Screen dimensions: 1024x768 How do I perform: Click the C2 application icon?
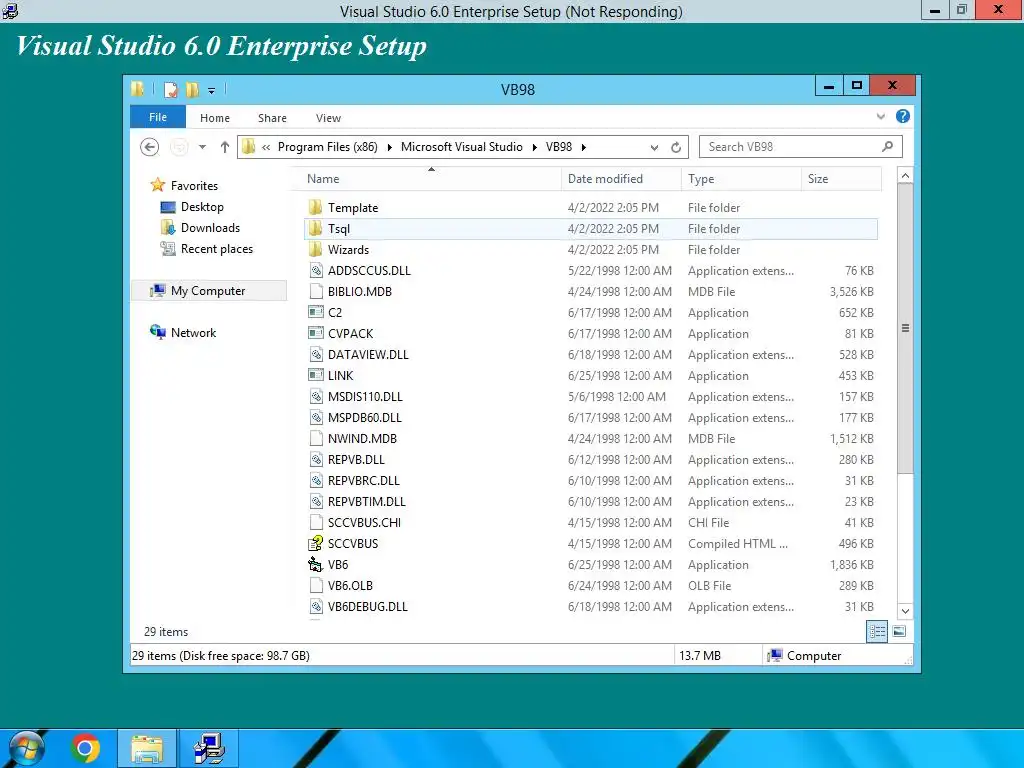(x=316, y=312)
